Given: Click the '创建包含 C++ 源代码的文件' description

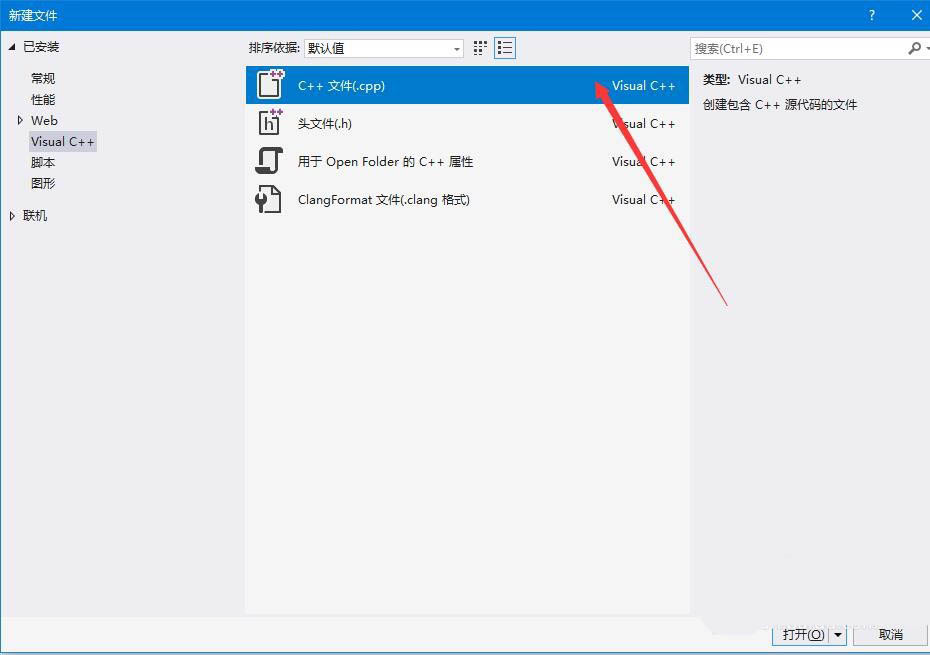Looking at the screenshot, I should click(x=780, y=105).
